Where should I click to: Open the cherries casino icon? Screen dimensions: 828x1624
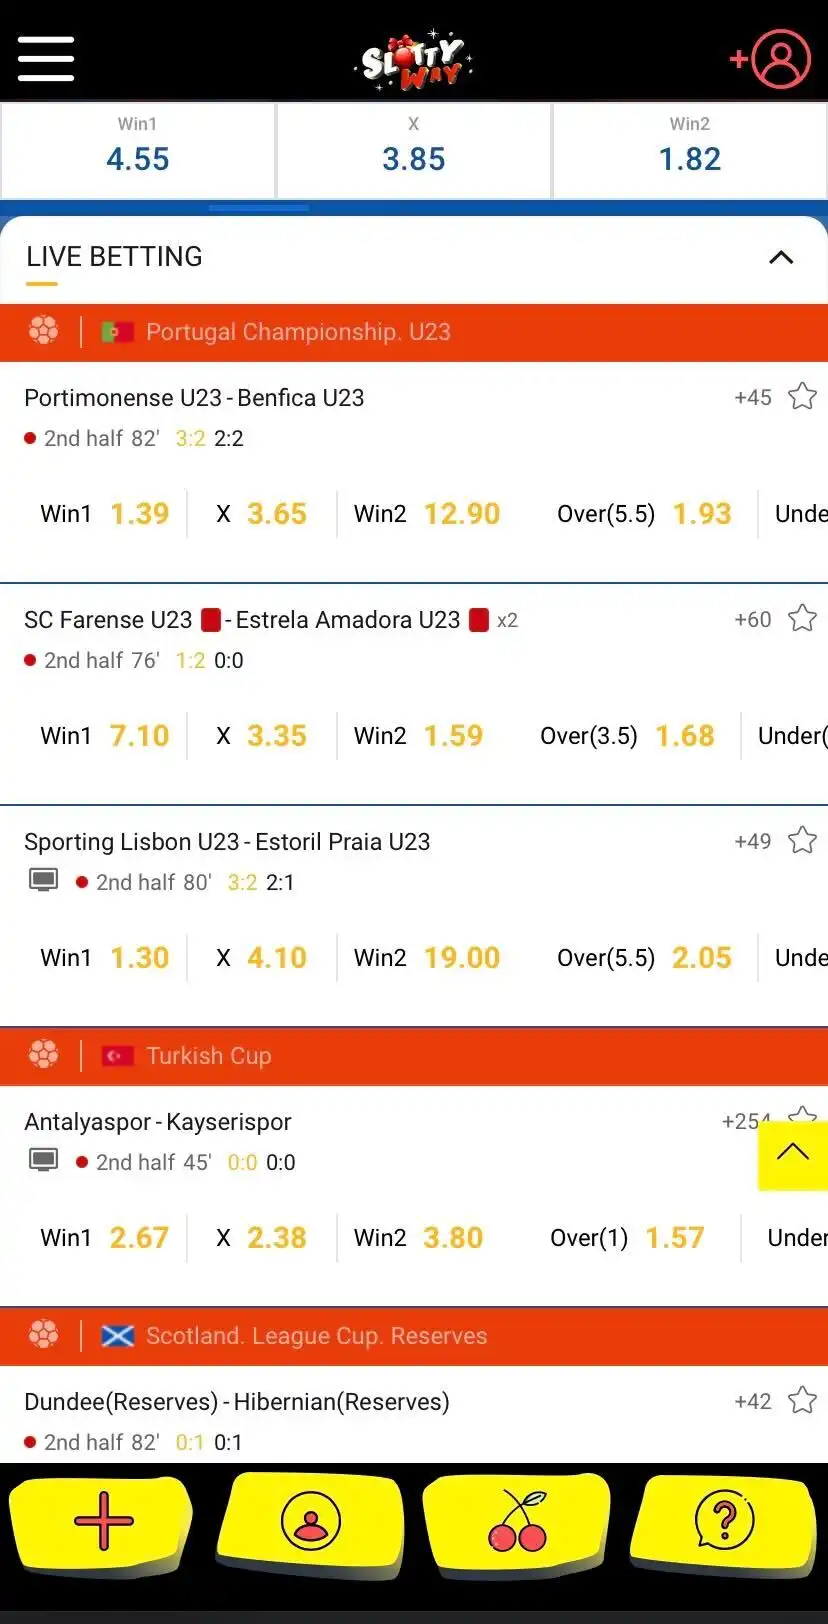[x=517, y=1521]
